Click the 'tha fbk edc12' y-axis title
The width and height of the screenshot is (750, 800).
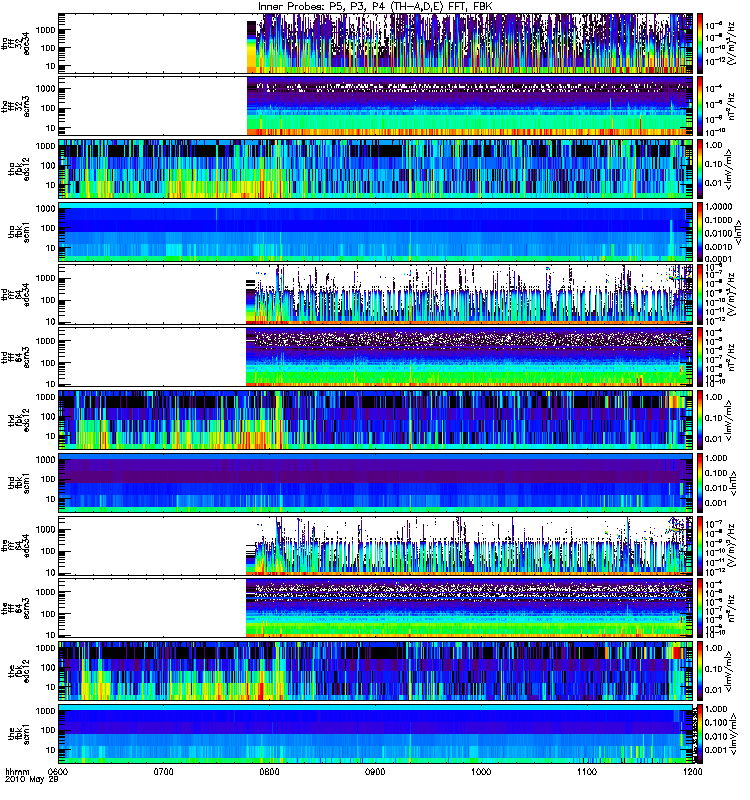point(19,169)
